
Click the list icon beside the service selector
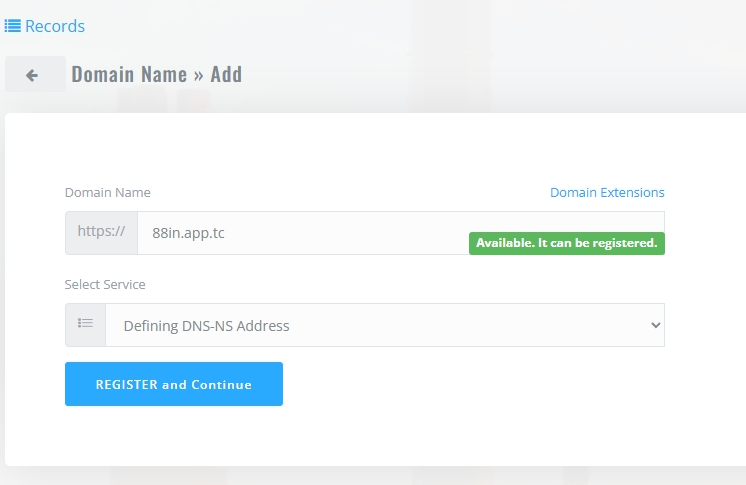[x=85, y=325]
